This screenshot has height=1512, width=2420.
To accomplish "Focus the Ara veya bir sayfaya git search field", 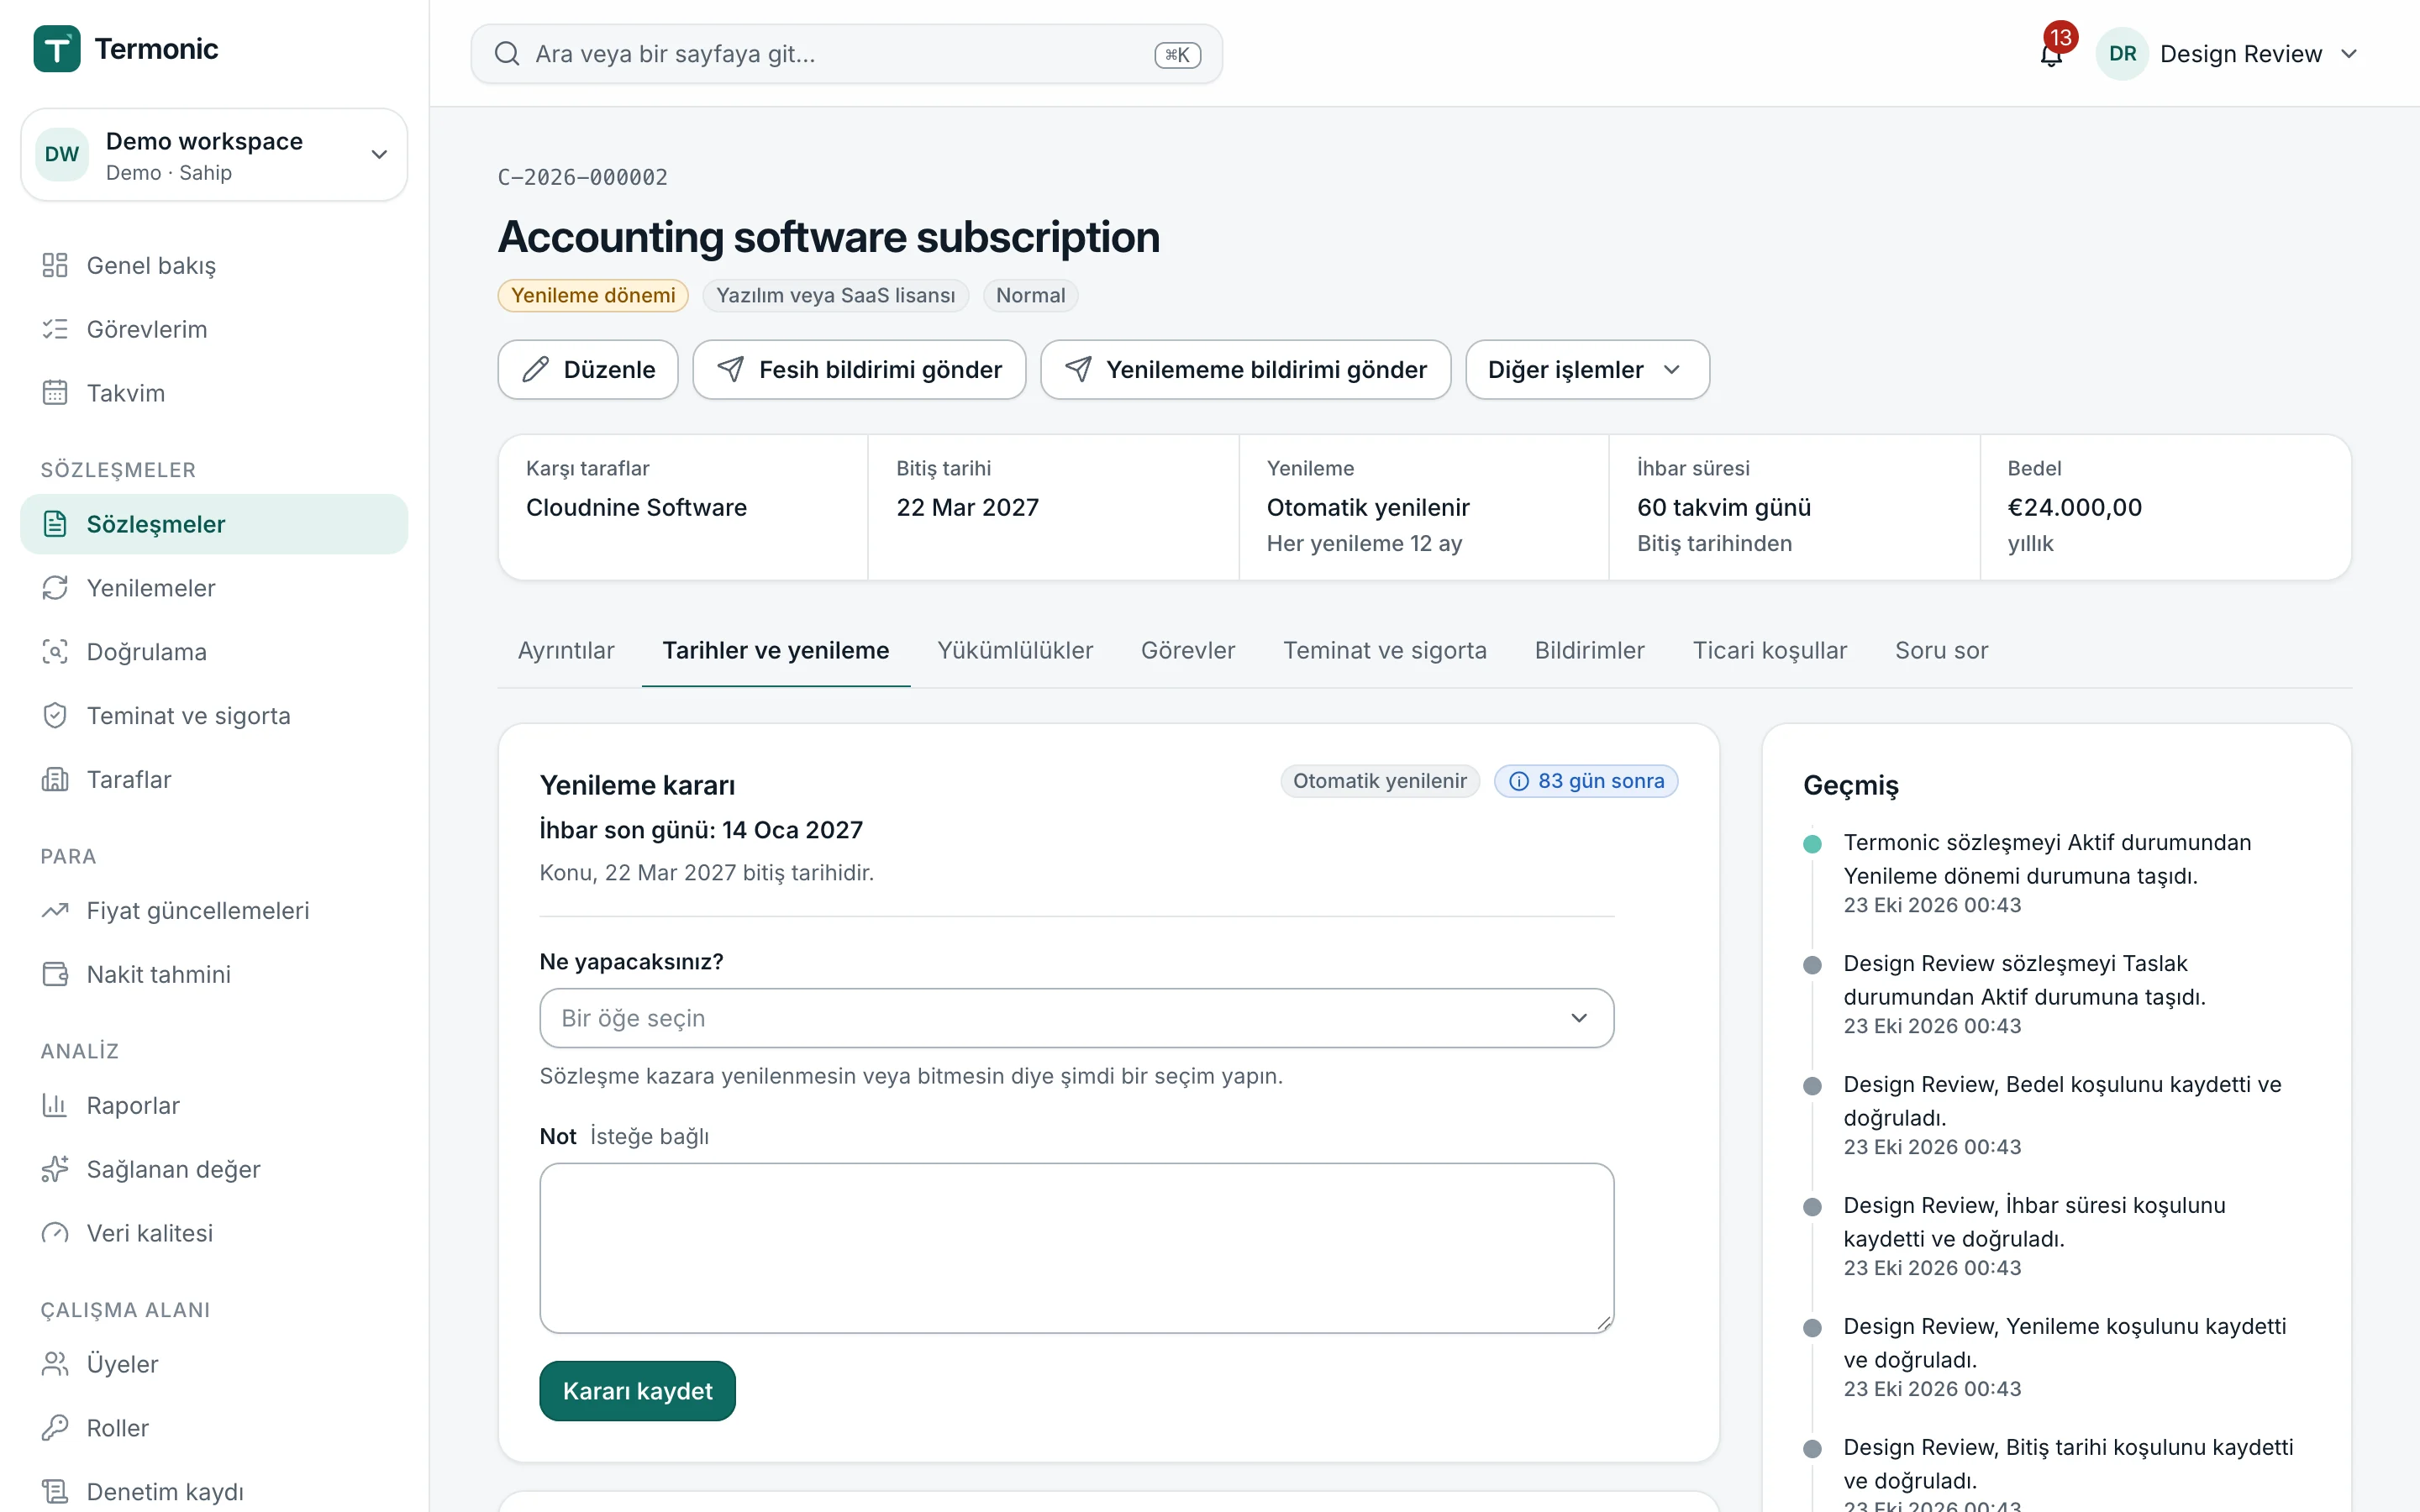I will click(846, 54).
